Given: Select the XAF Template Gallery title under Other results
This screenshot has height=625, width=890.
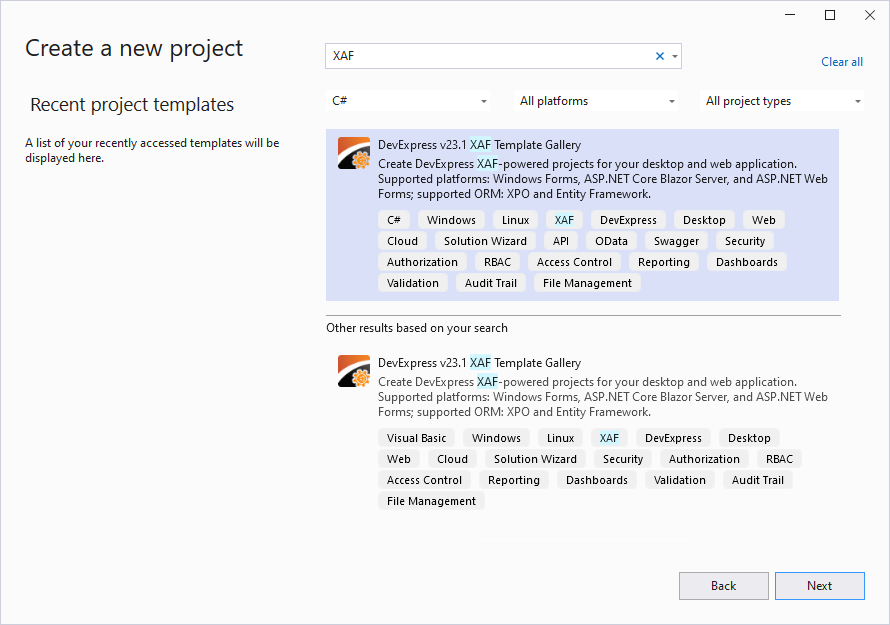Looking at the screenshot, I should 480,363.
